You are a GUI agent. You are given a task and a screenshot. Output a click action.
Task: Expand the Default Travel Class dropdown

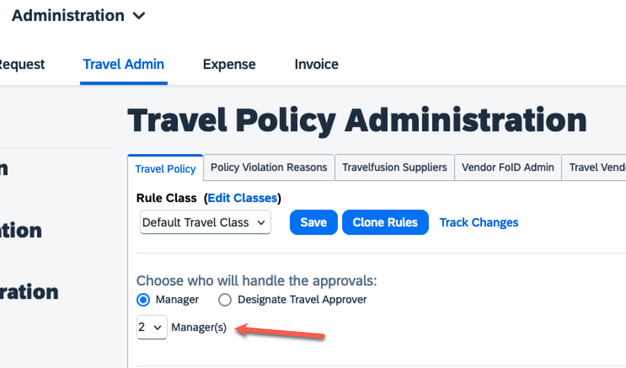tap(205, 222)
